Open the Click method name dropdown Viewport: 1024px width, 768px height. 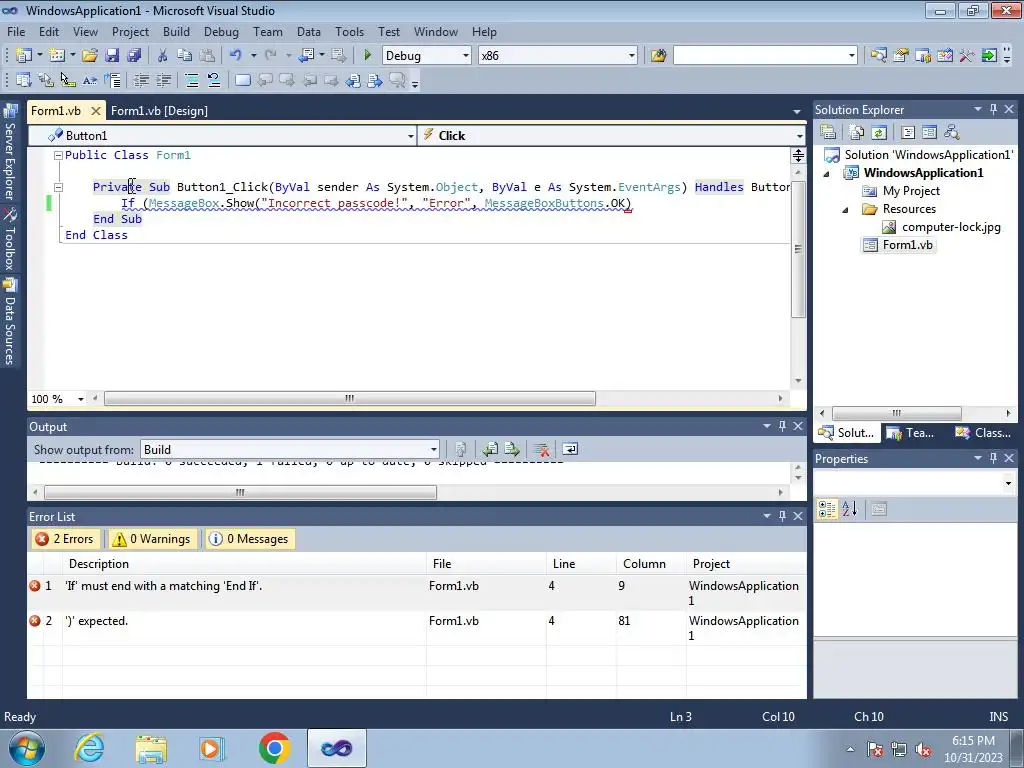click(x=799, y=136)
